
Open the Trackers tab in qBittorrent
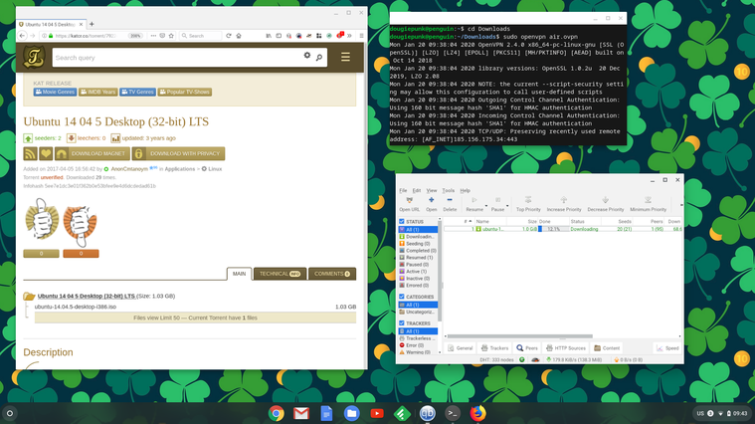click(495, 348)
